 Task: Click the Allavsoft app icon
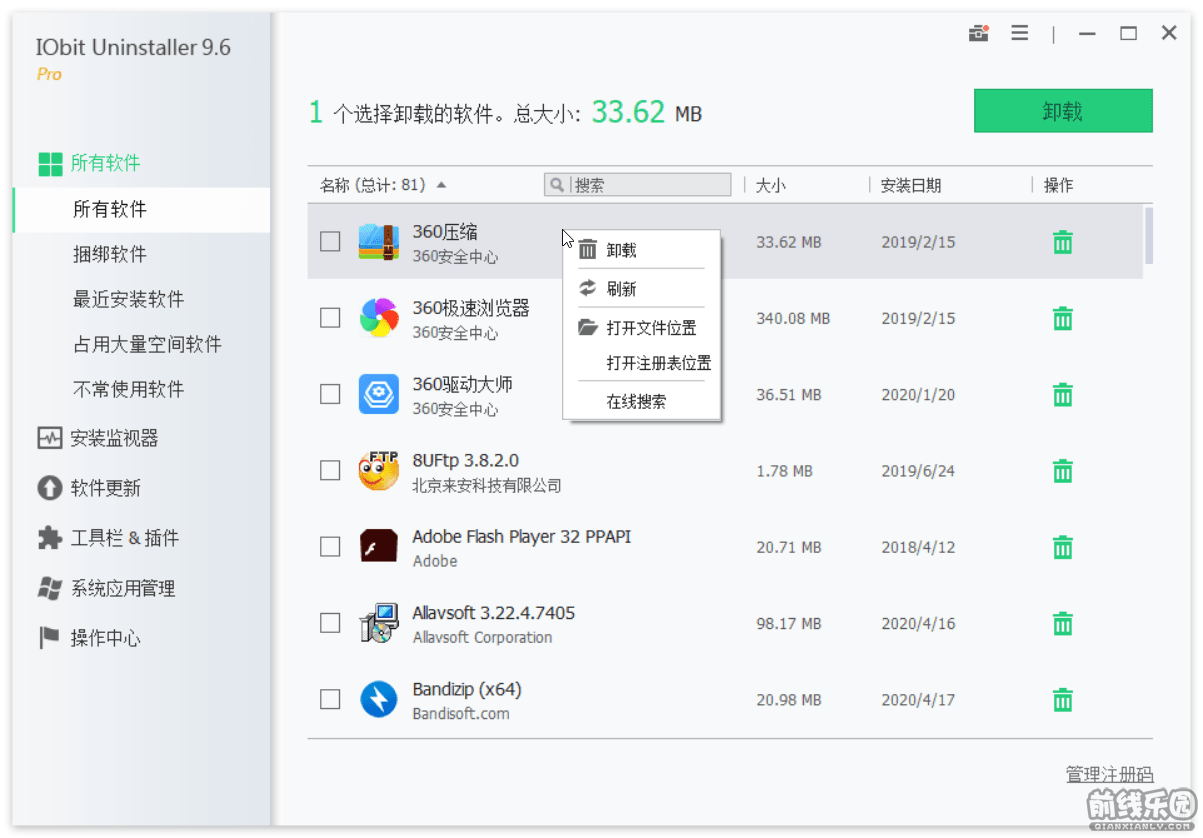coord(379,623)
